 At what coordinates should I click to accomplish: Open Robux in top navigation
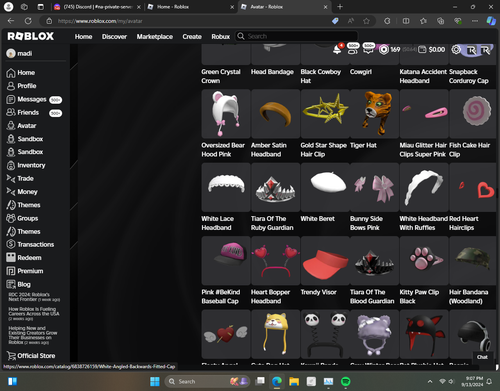(221, 36)
